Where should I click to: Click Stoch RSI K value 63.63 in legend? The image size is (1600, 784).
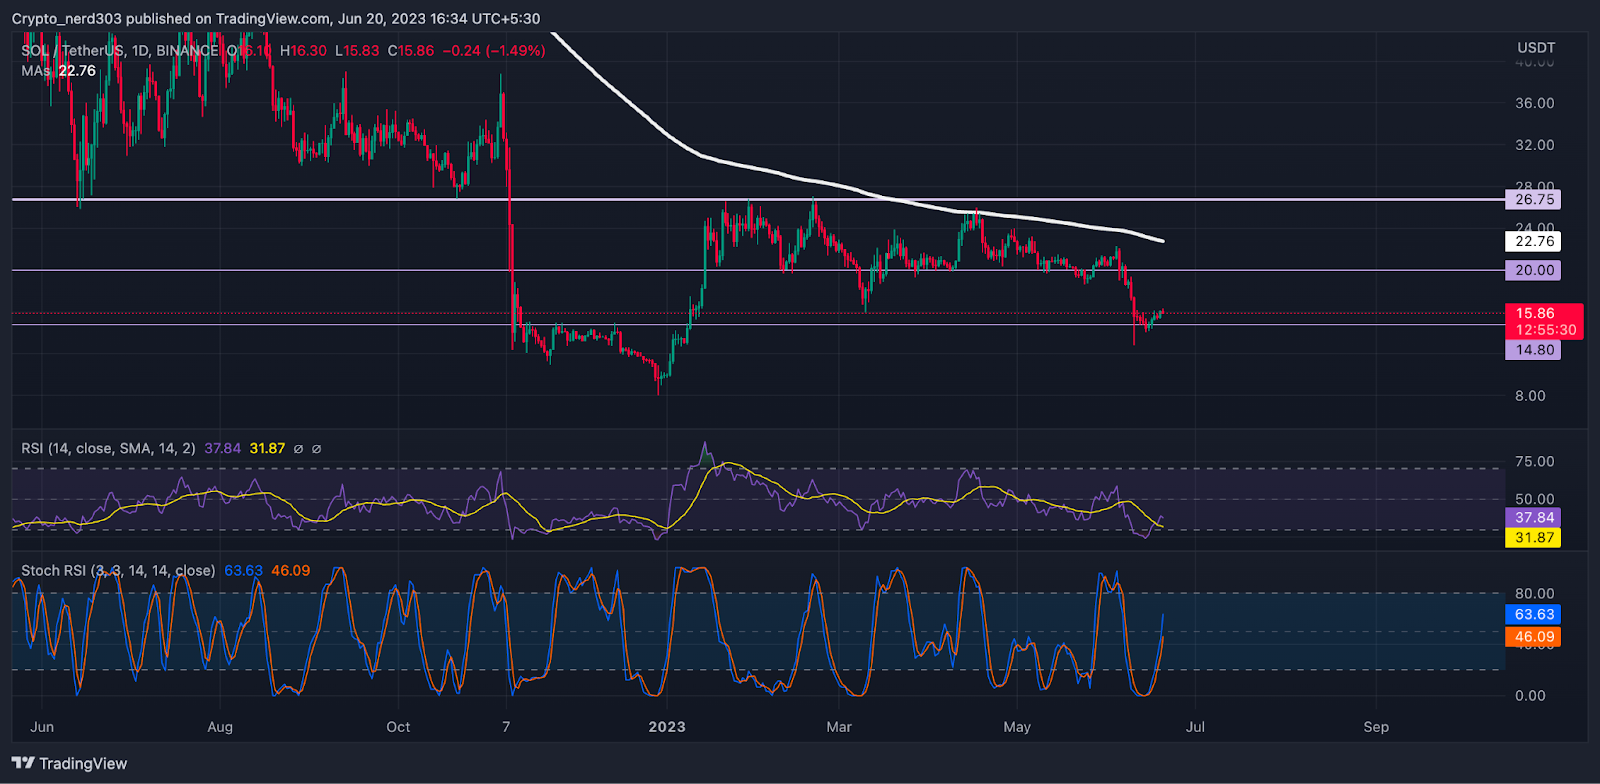coord(243,571)
